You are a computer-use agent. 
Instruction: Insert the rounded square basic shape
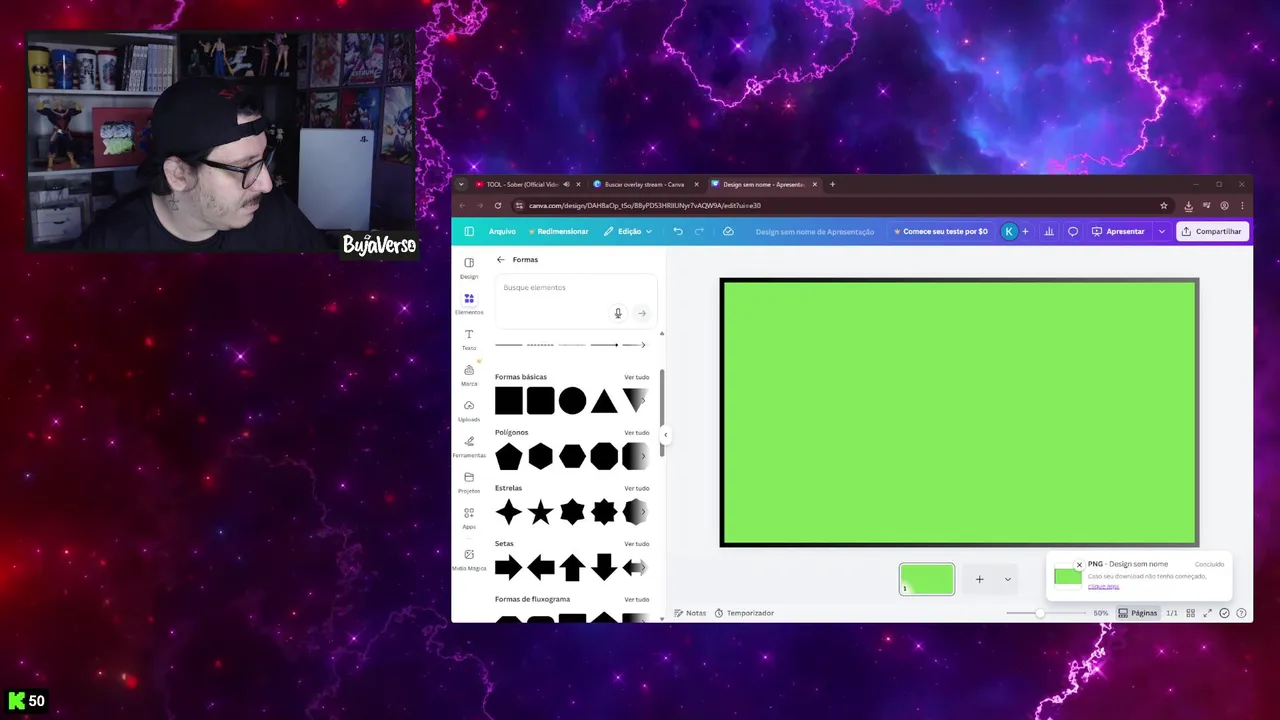click(540, 401)
